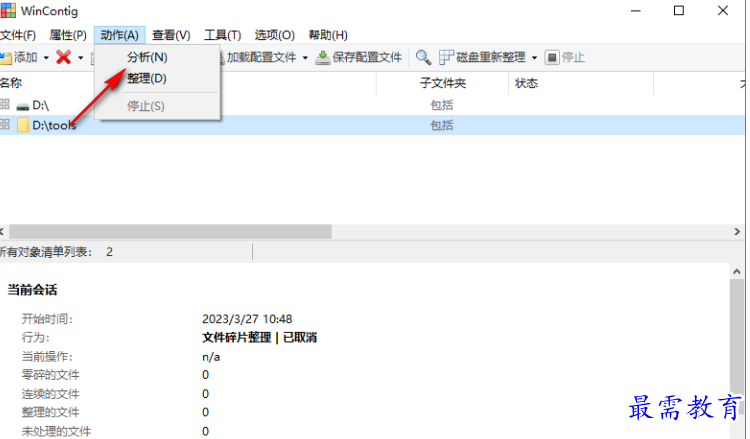Open the 查看(V) menu
Screen dimensions: 750x439
click(x=171, y=35)
